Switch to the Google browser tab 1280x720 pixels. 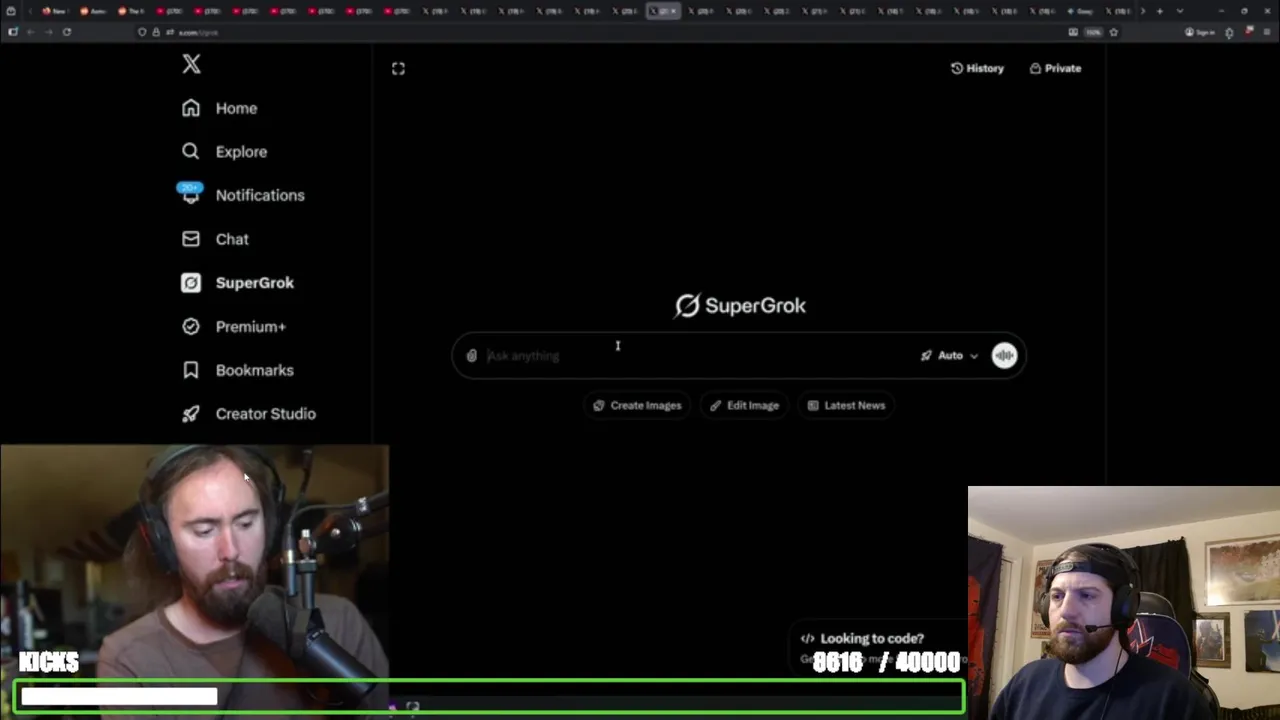[1081, 11]
